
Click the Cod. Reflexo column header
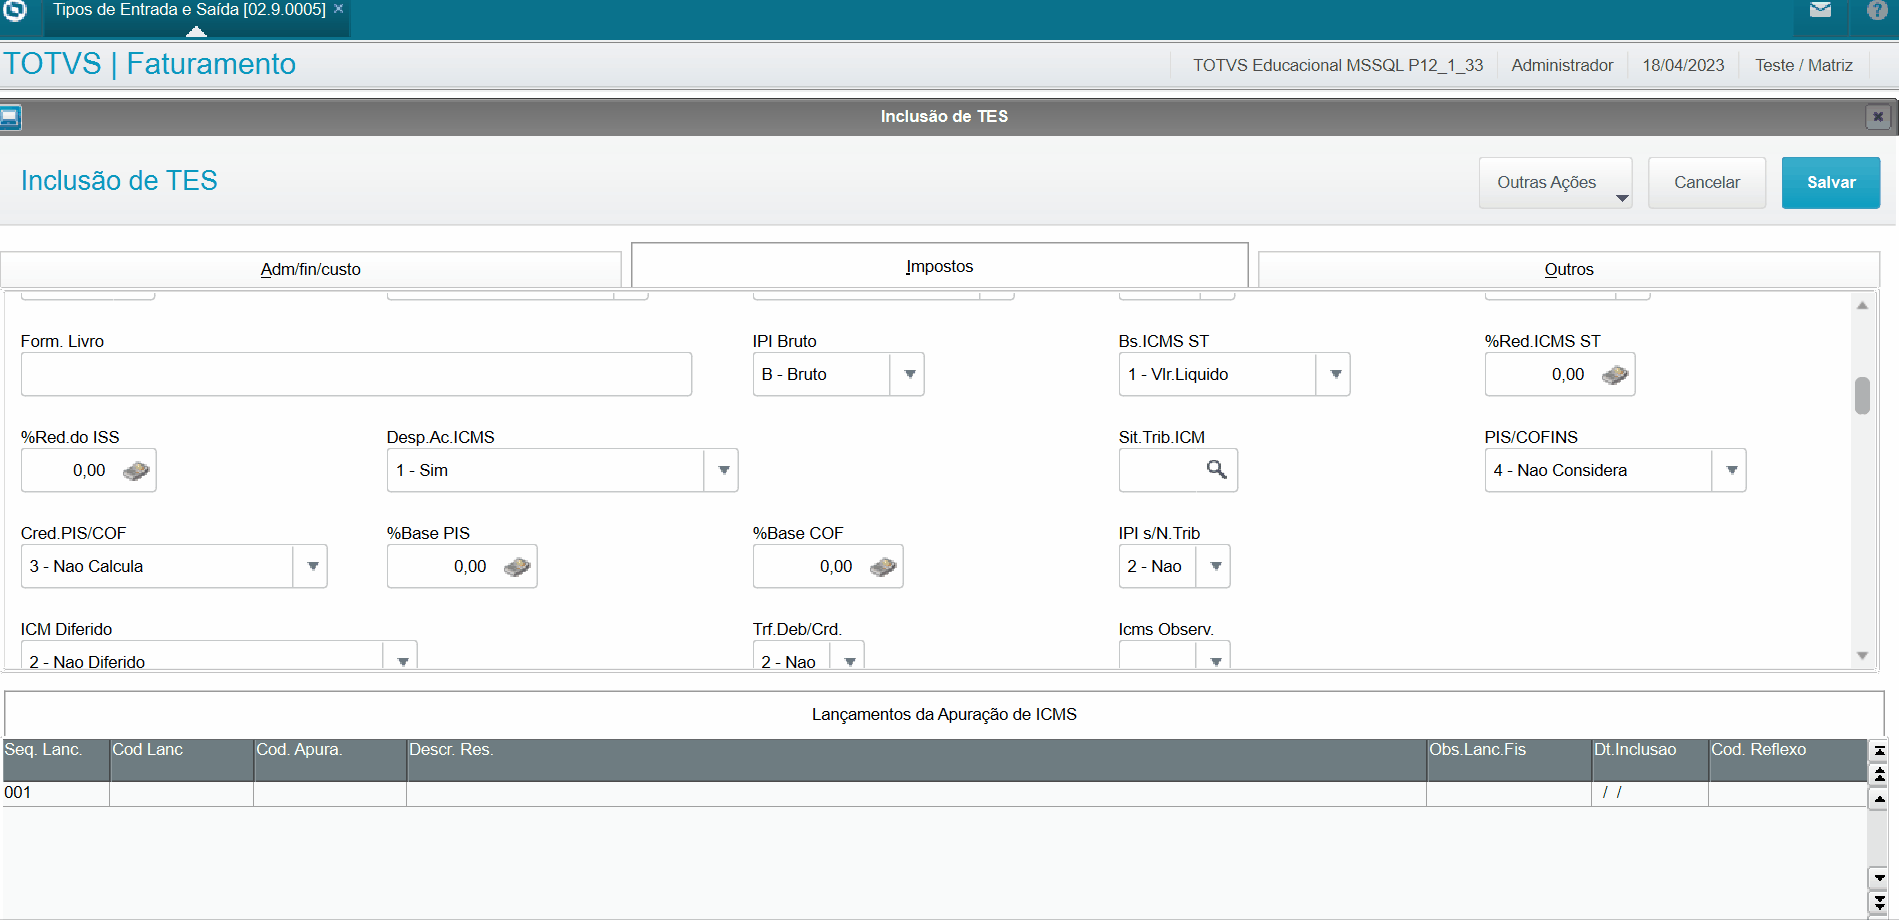pyautogui.click(x=1787, y=760)
